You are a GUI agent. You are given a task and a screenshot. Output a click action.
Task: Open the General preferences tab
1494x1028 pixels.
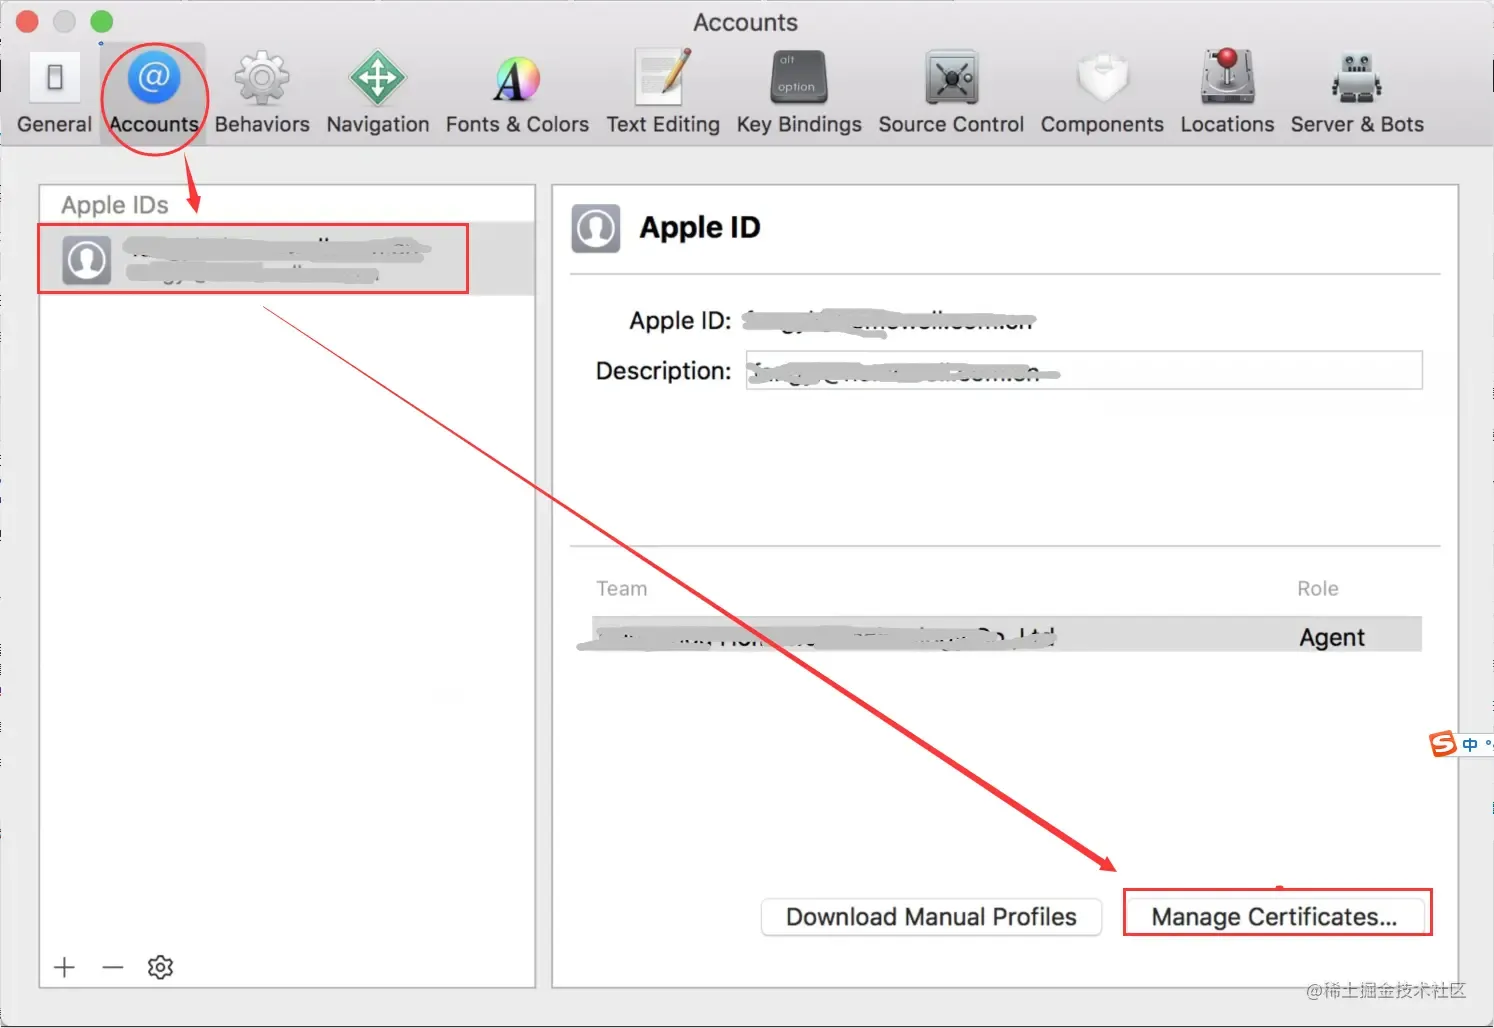[x=54, y=93]
